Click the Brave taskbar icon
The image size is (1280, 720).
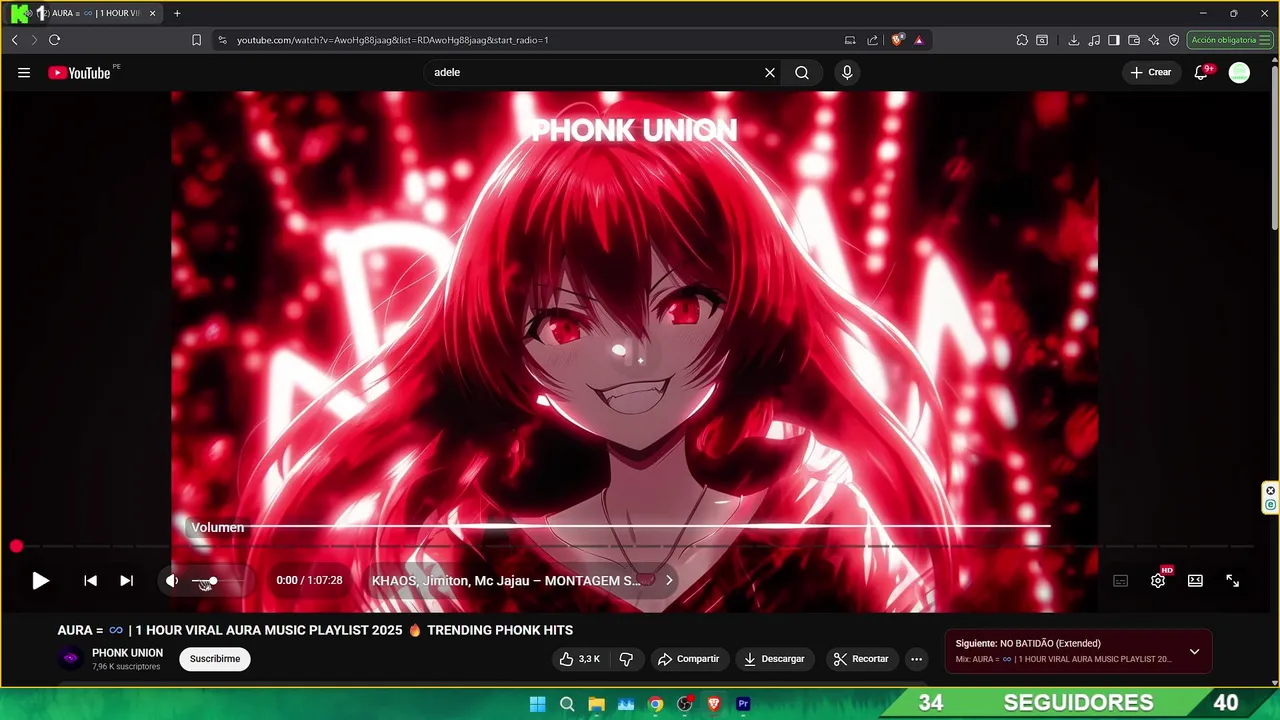click(x=714, y=704)
